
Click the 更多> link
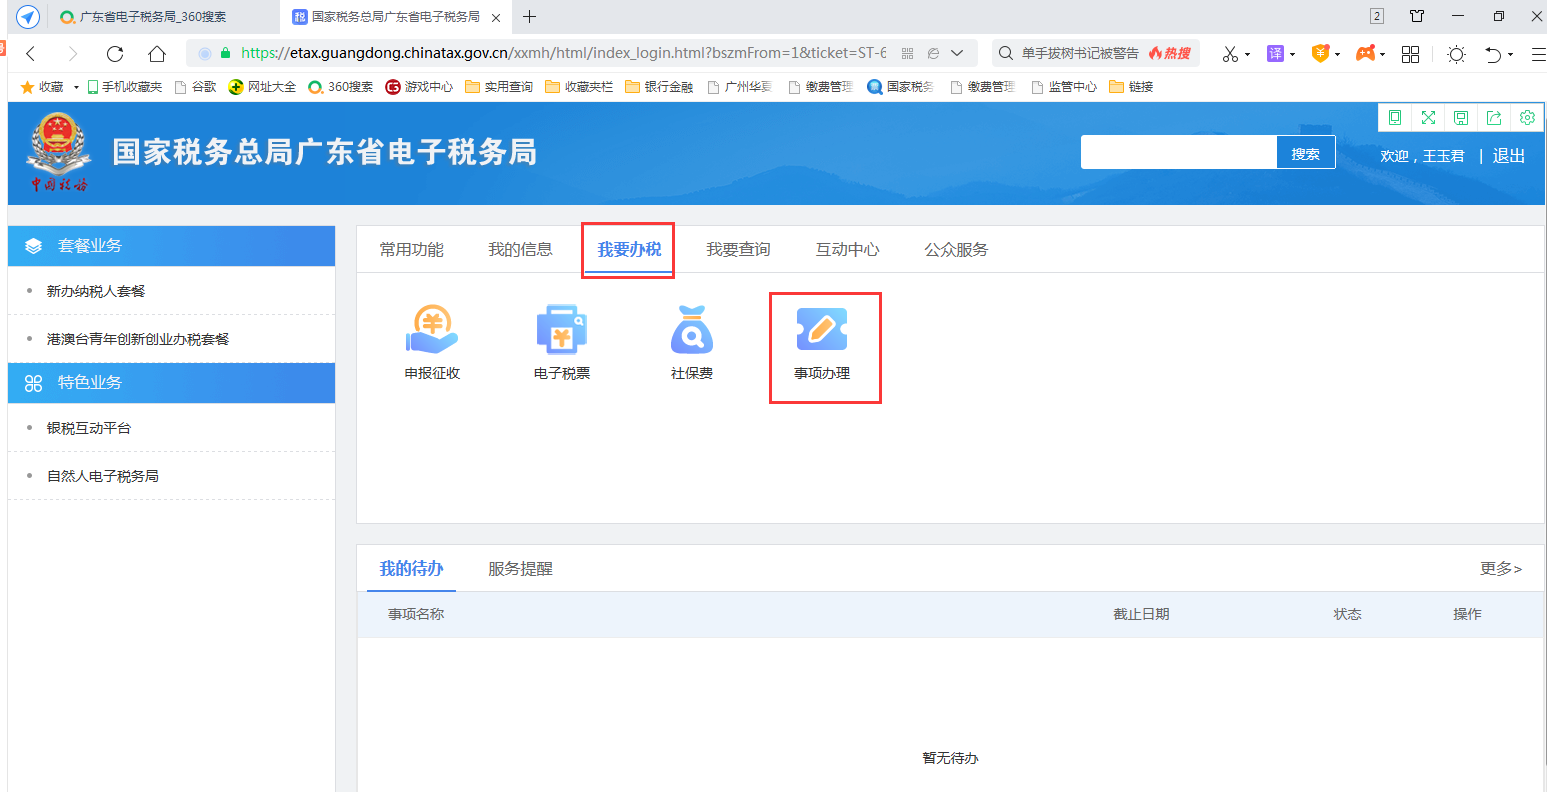pyautogui.click(x=1500, y=569)
